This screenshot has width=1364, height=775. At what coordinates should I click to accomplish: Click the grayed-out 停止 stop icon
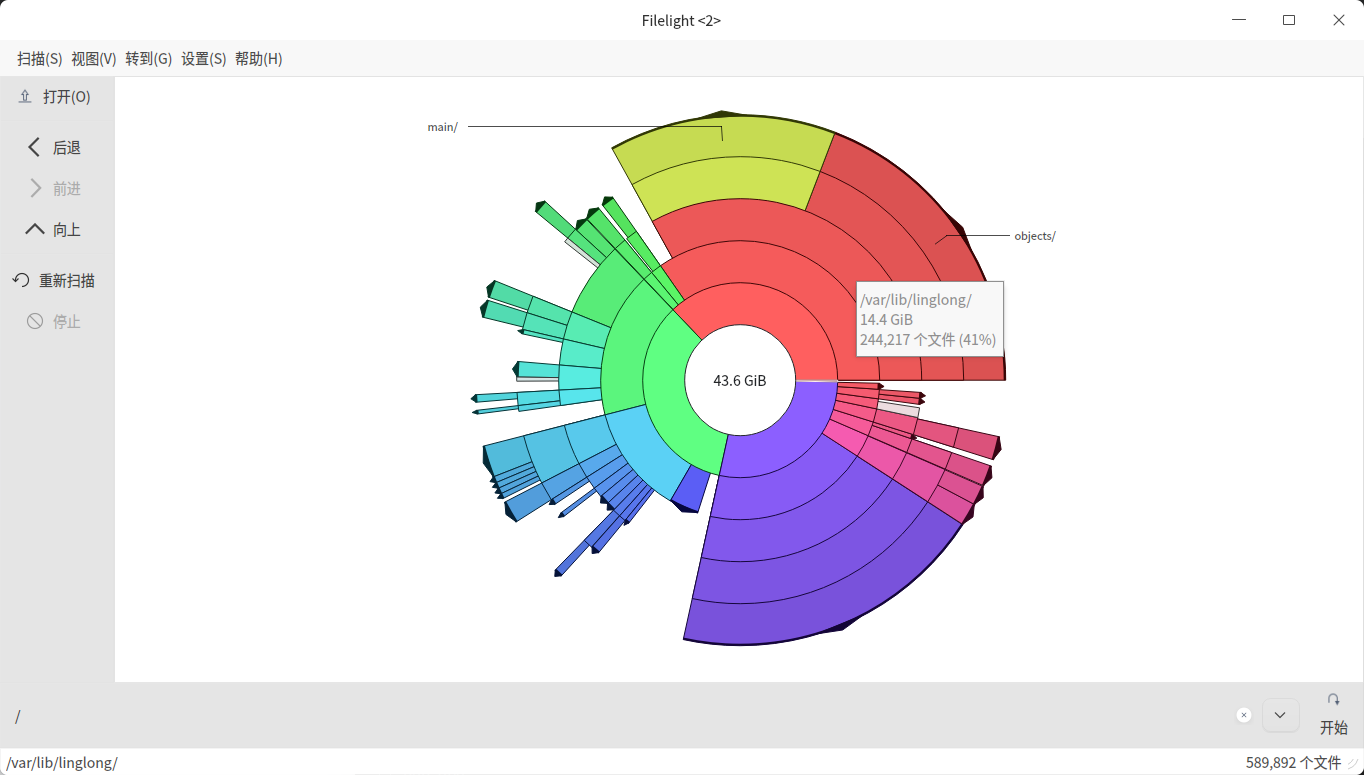pos(35,321)
